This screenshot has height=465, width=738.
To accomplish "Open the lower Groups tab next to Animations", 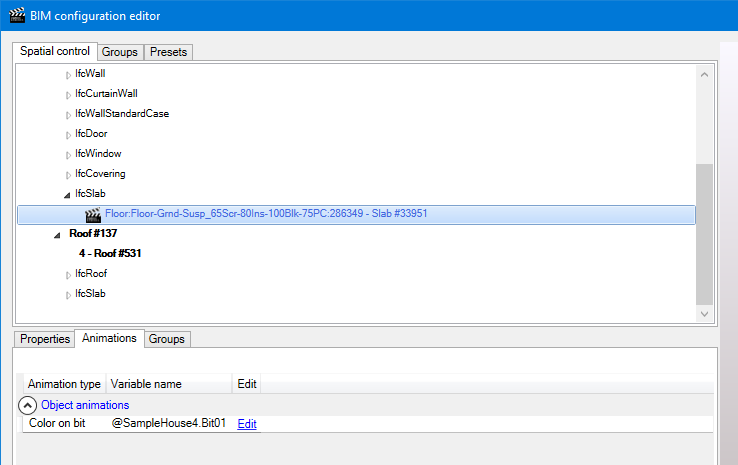I will pos(166,339).
